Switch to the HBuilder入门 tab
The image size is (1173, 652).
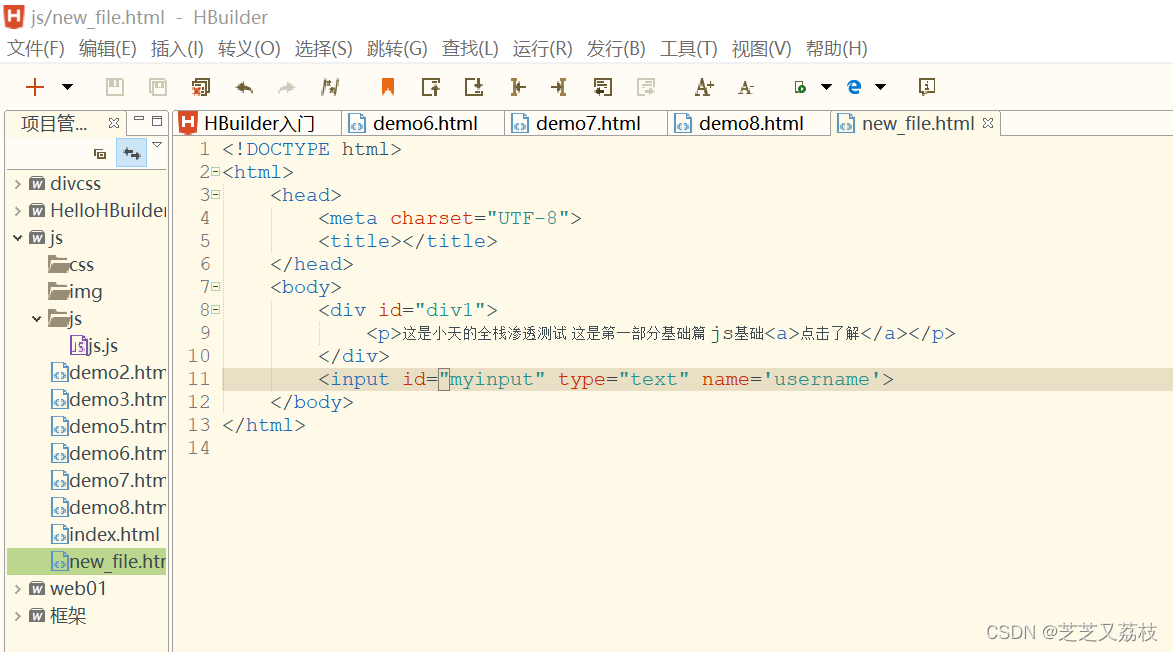258,123
